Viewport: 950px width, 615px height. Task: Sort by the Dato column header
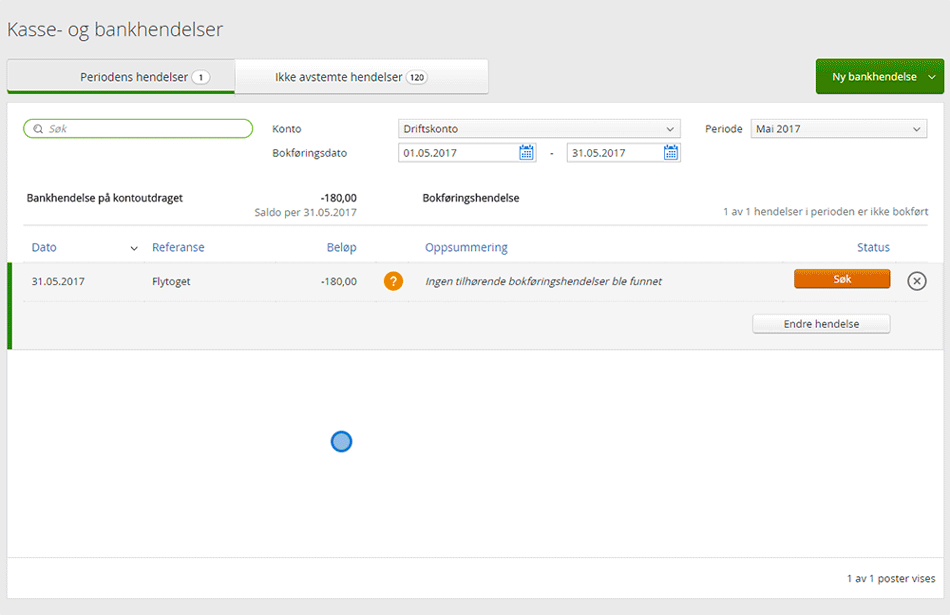[44, 247]
